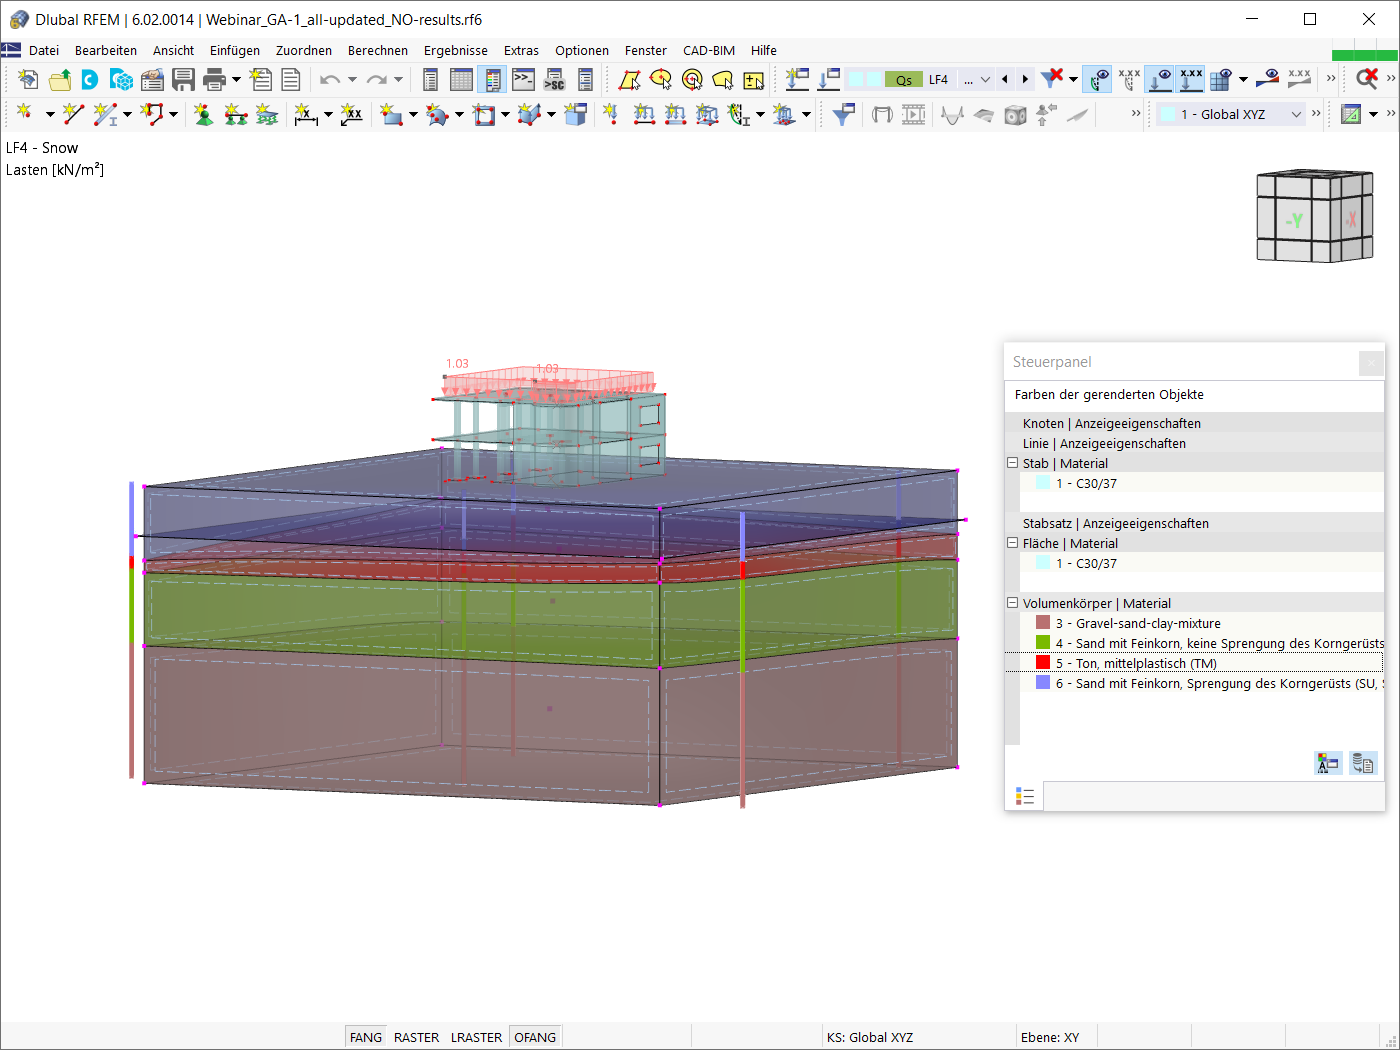The height and width of the screenshot is (1050, 1400).
Task: Toggle the FANG snap in status bar
Action: click(365, 1037)
